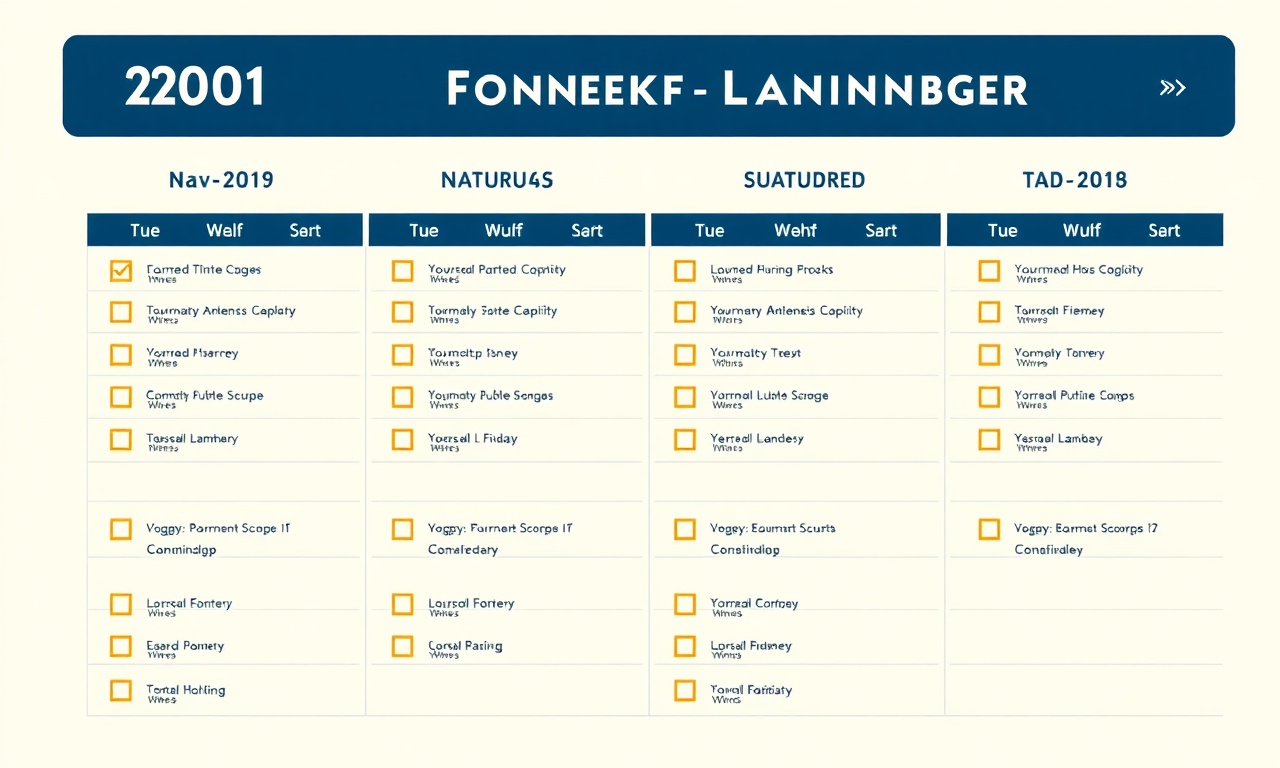1280x768 pixels.
Task: Switch to Wulf tab under NATURU4S
Action: click(x=503, y=230)
